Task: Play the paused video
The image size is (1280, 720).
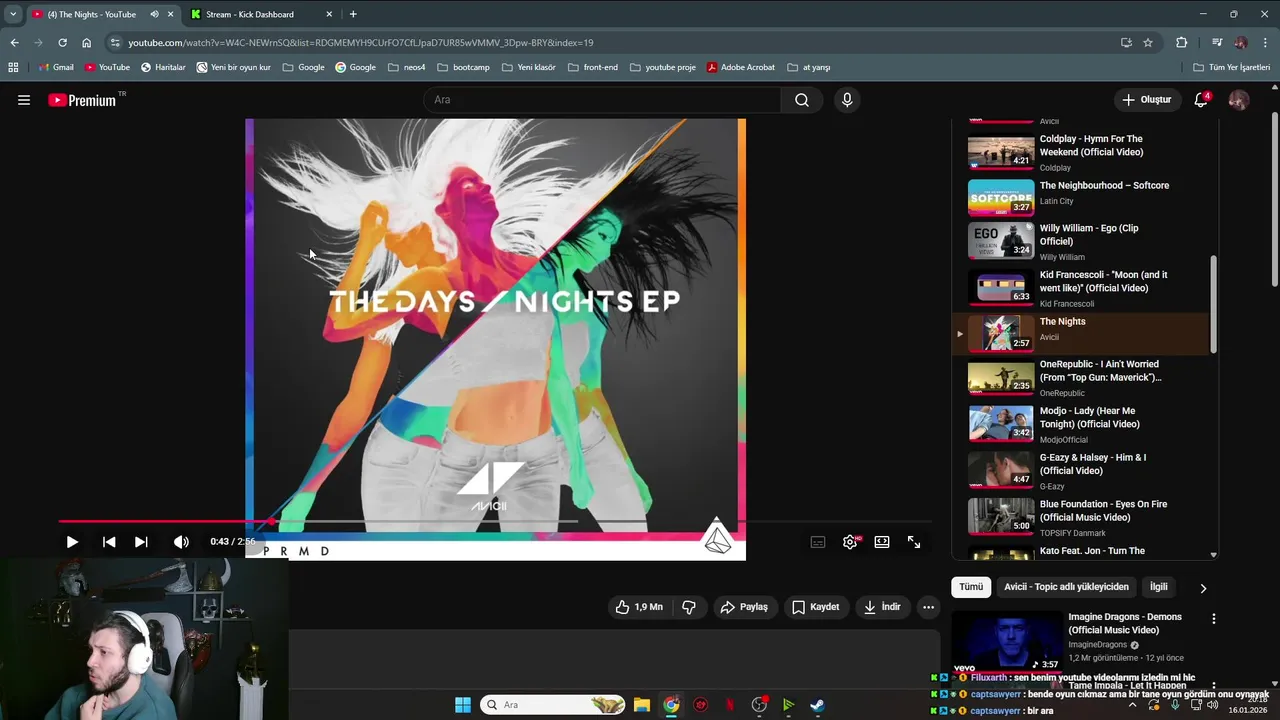Action: point(72,542)
